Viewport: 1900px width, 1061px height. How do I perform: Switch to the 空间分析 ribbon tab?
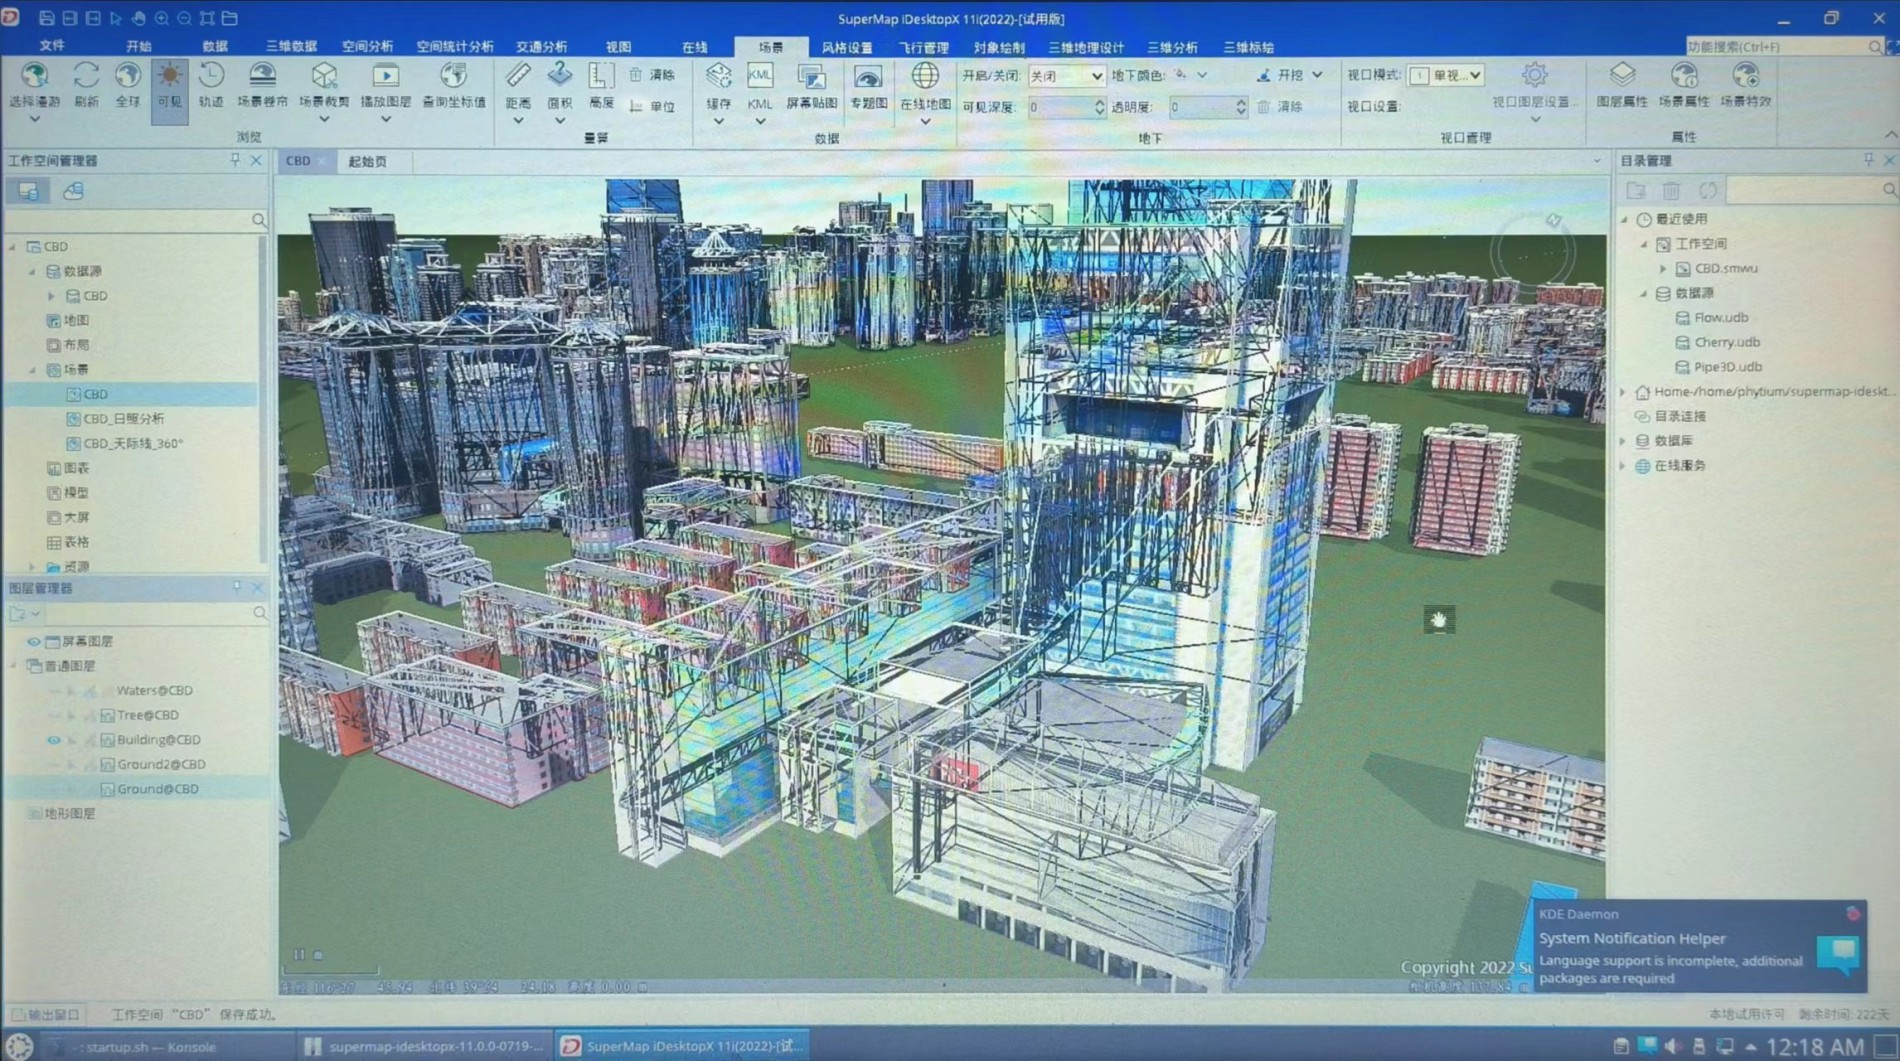[367, 46]
